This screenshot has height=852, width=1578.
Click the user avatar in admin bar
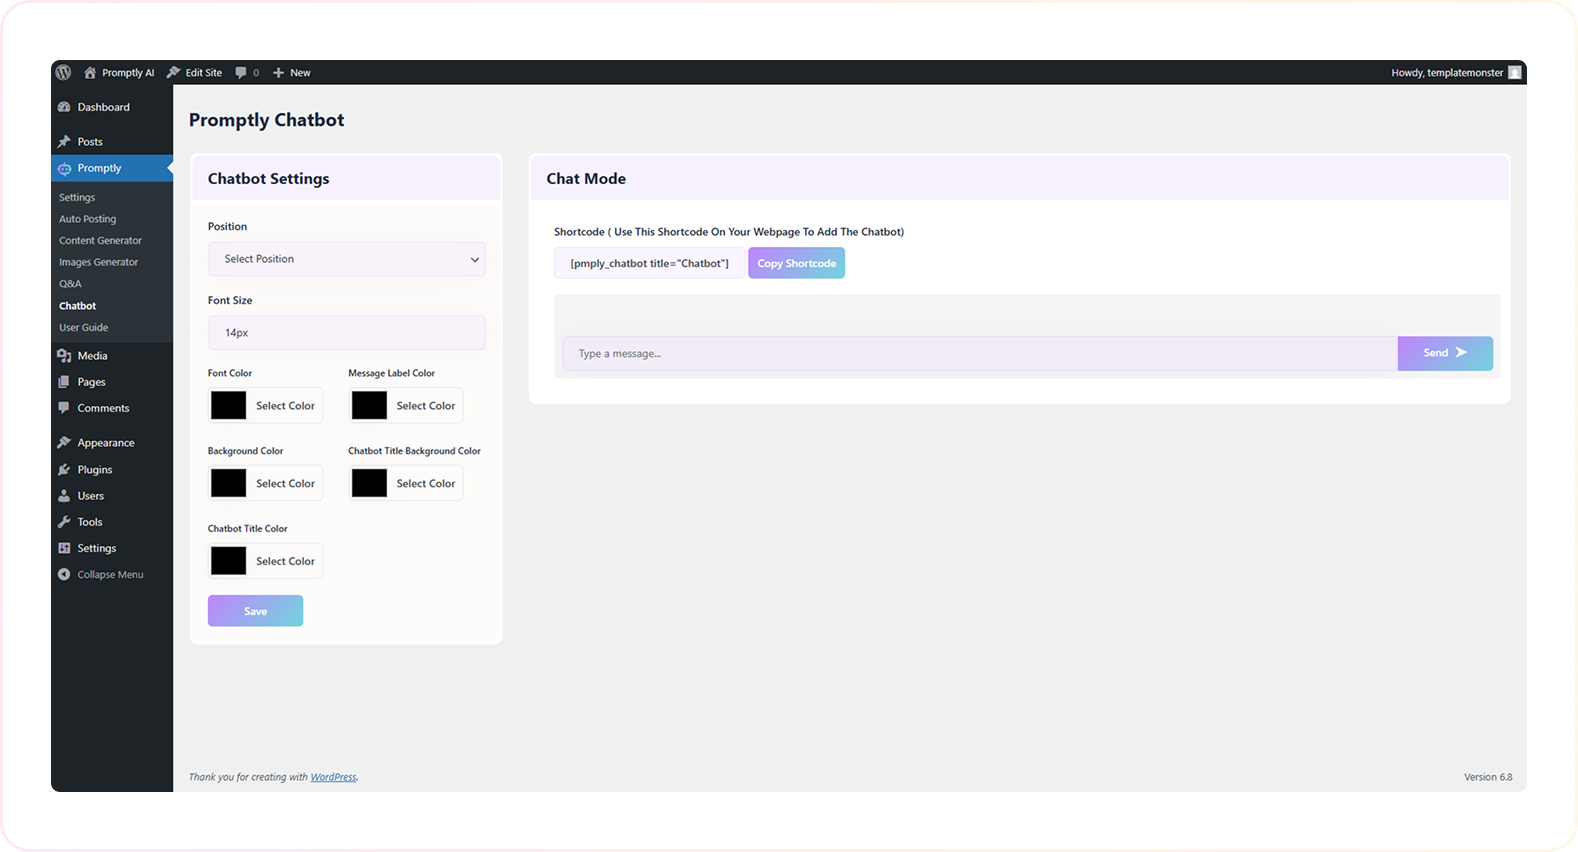[1514, 73]
